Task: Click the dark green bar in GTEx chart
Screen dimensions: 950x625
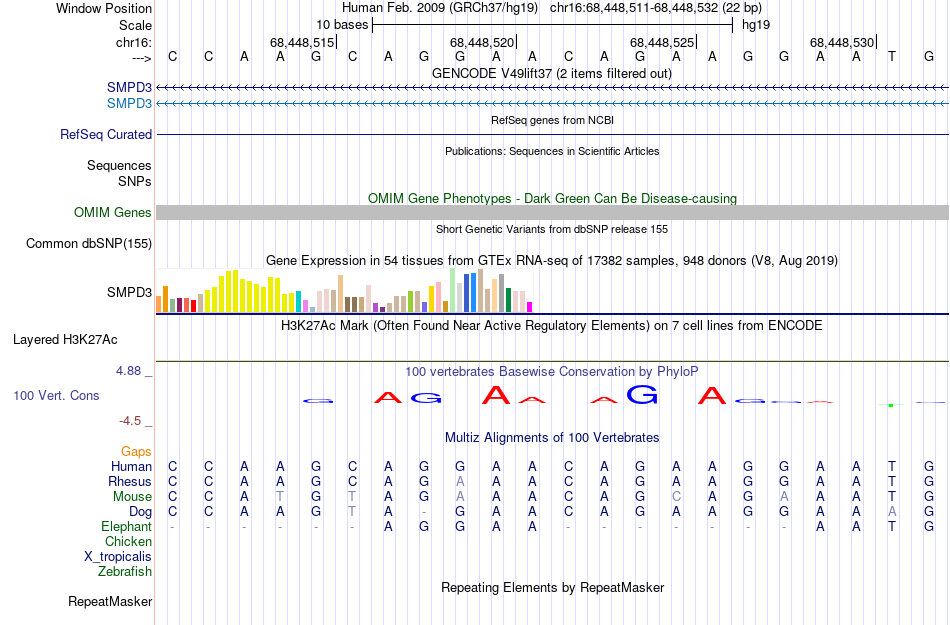Action: (508, 300)
